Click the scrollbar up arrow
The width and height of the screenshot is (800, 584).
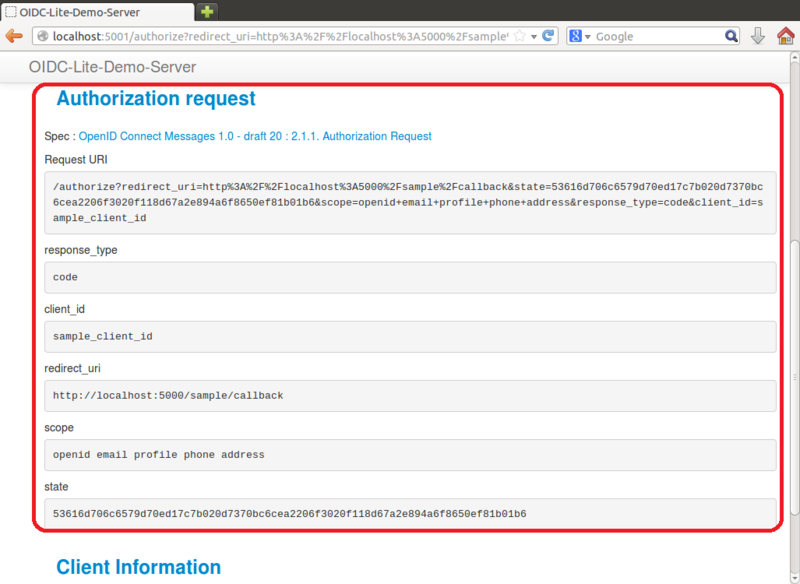pyautogui.click(x=794, y=58)
